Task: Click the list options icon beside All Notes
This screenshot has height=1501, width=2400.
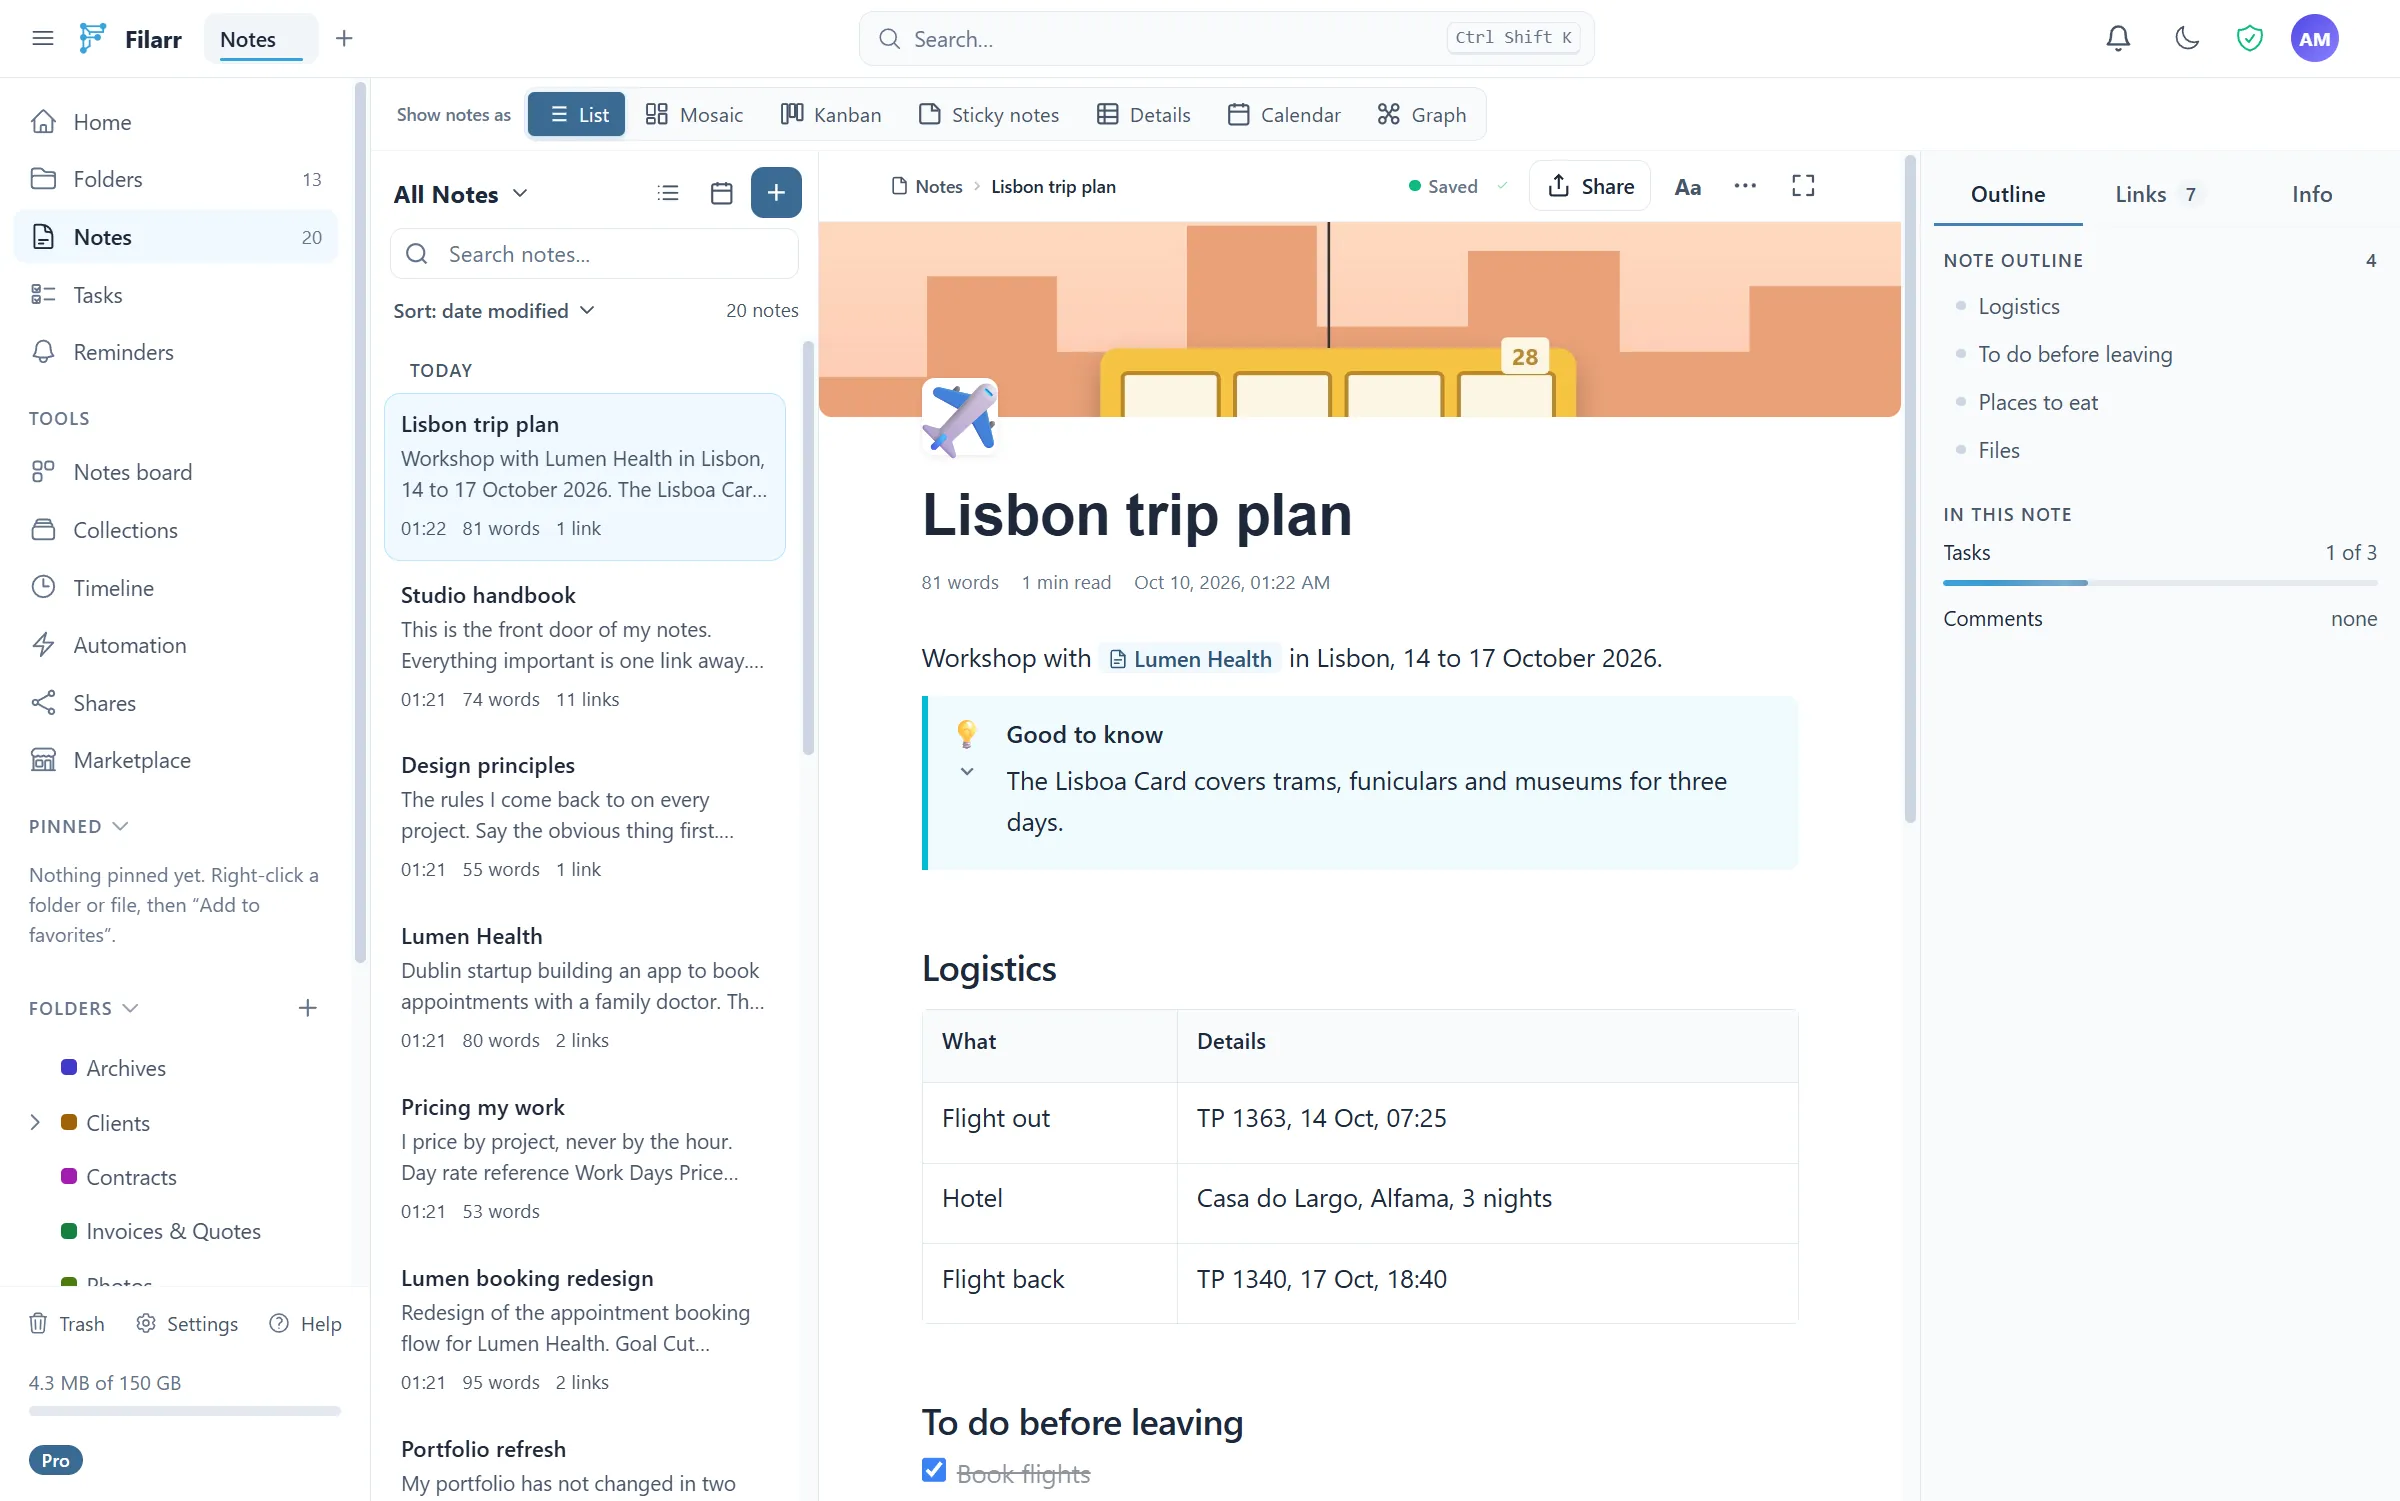Action: pos(668,193)
